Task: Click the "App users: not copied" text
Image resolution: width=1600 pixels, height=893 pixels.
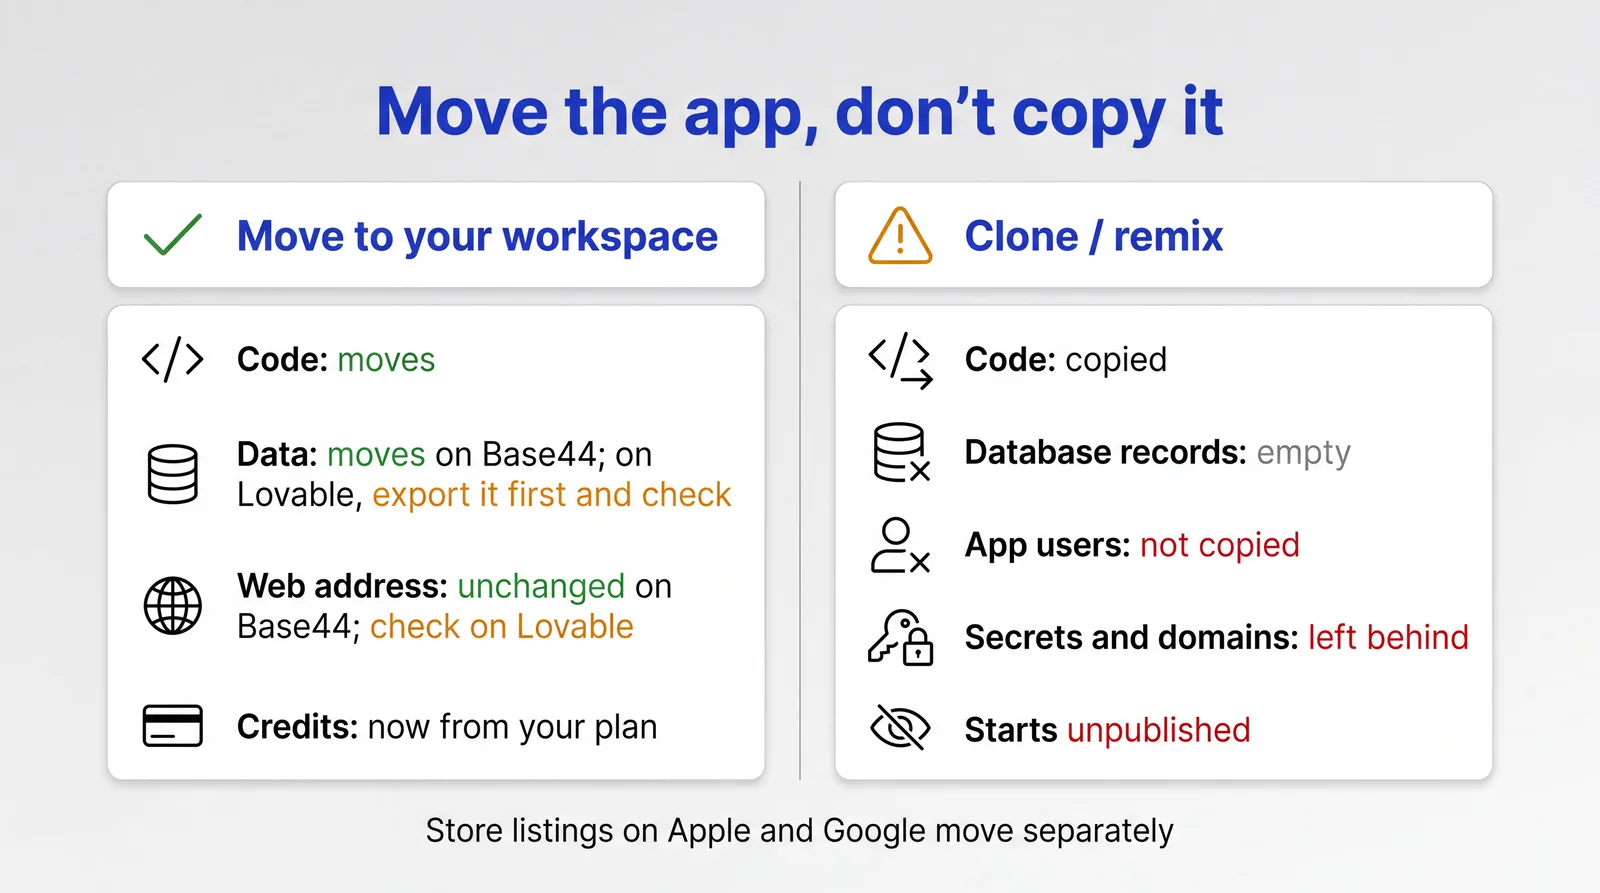Action: (x=1132, y=546)
